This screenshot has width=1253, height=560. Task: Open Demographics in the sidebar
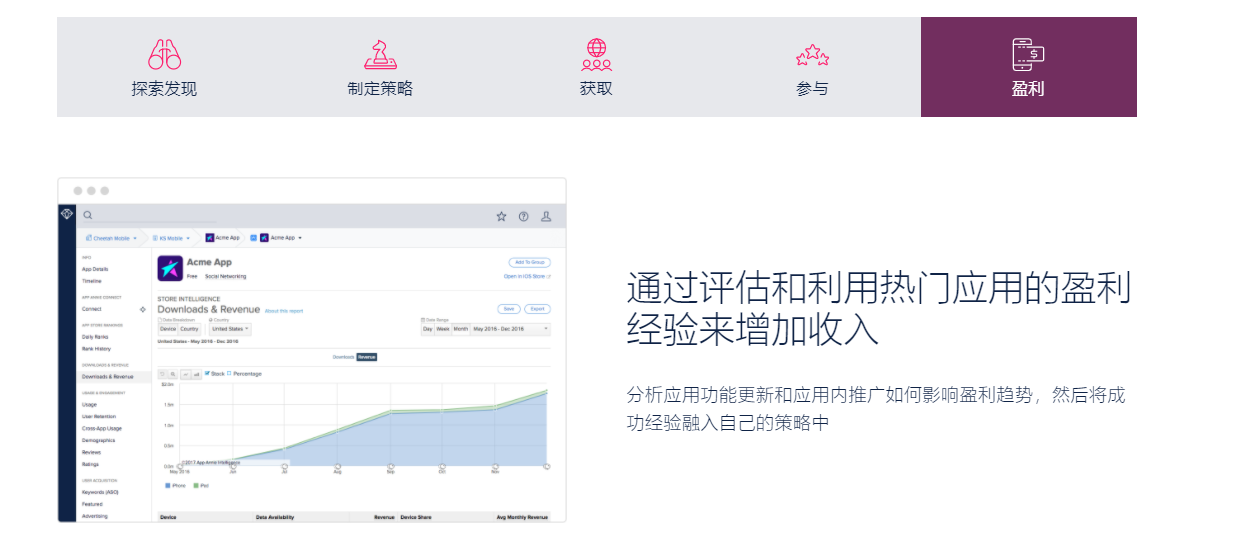[x=98, y=440]
